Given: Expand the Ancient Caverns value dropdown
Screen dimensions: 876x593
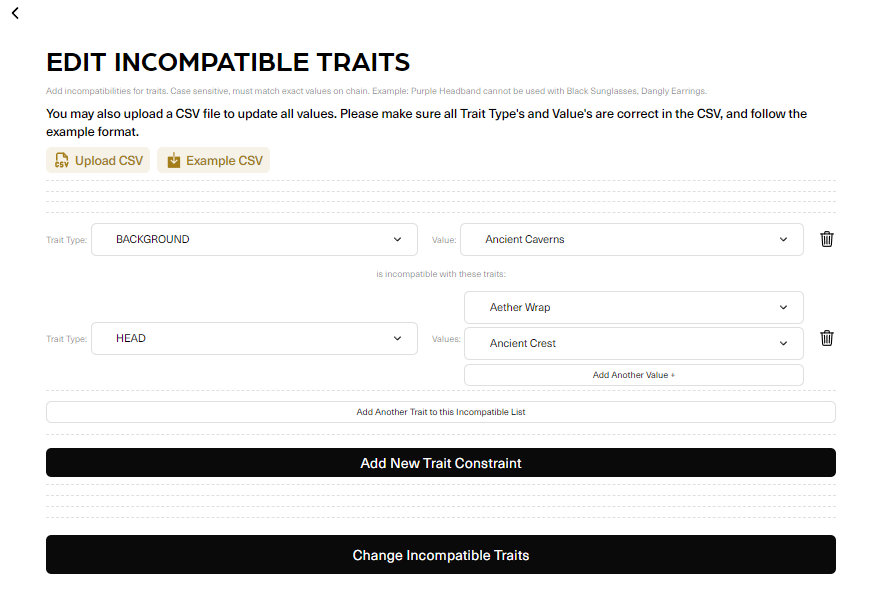Looking at the screenshot, I should tap(631, 239).
